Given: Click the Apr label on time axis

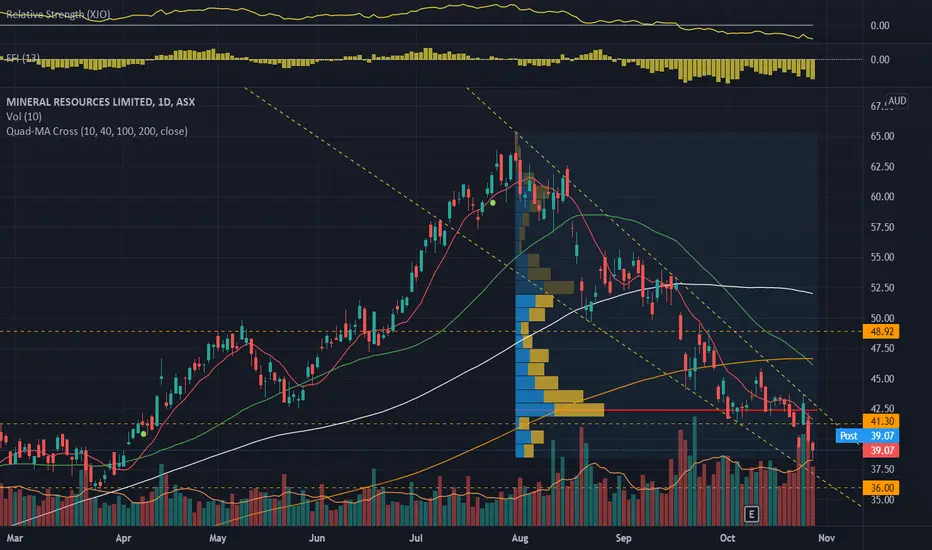Looking at the screenshot, I should pos(123,538).
